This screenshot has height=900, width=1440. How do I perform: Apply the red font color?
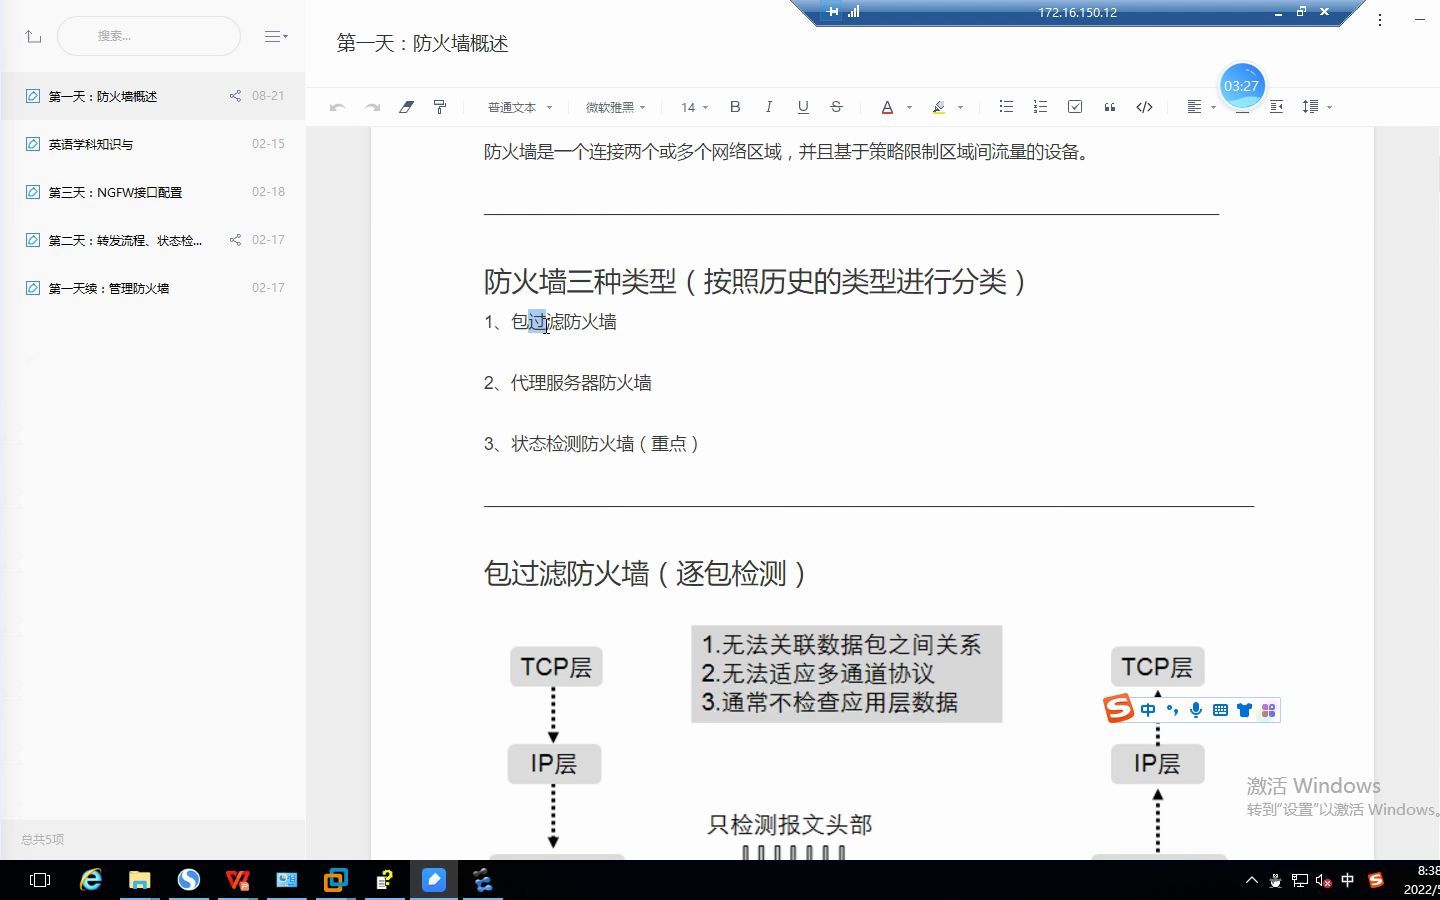[x=887, y=107]
